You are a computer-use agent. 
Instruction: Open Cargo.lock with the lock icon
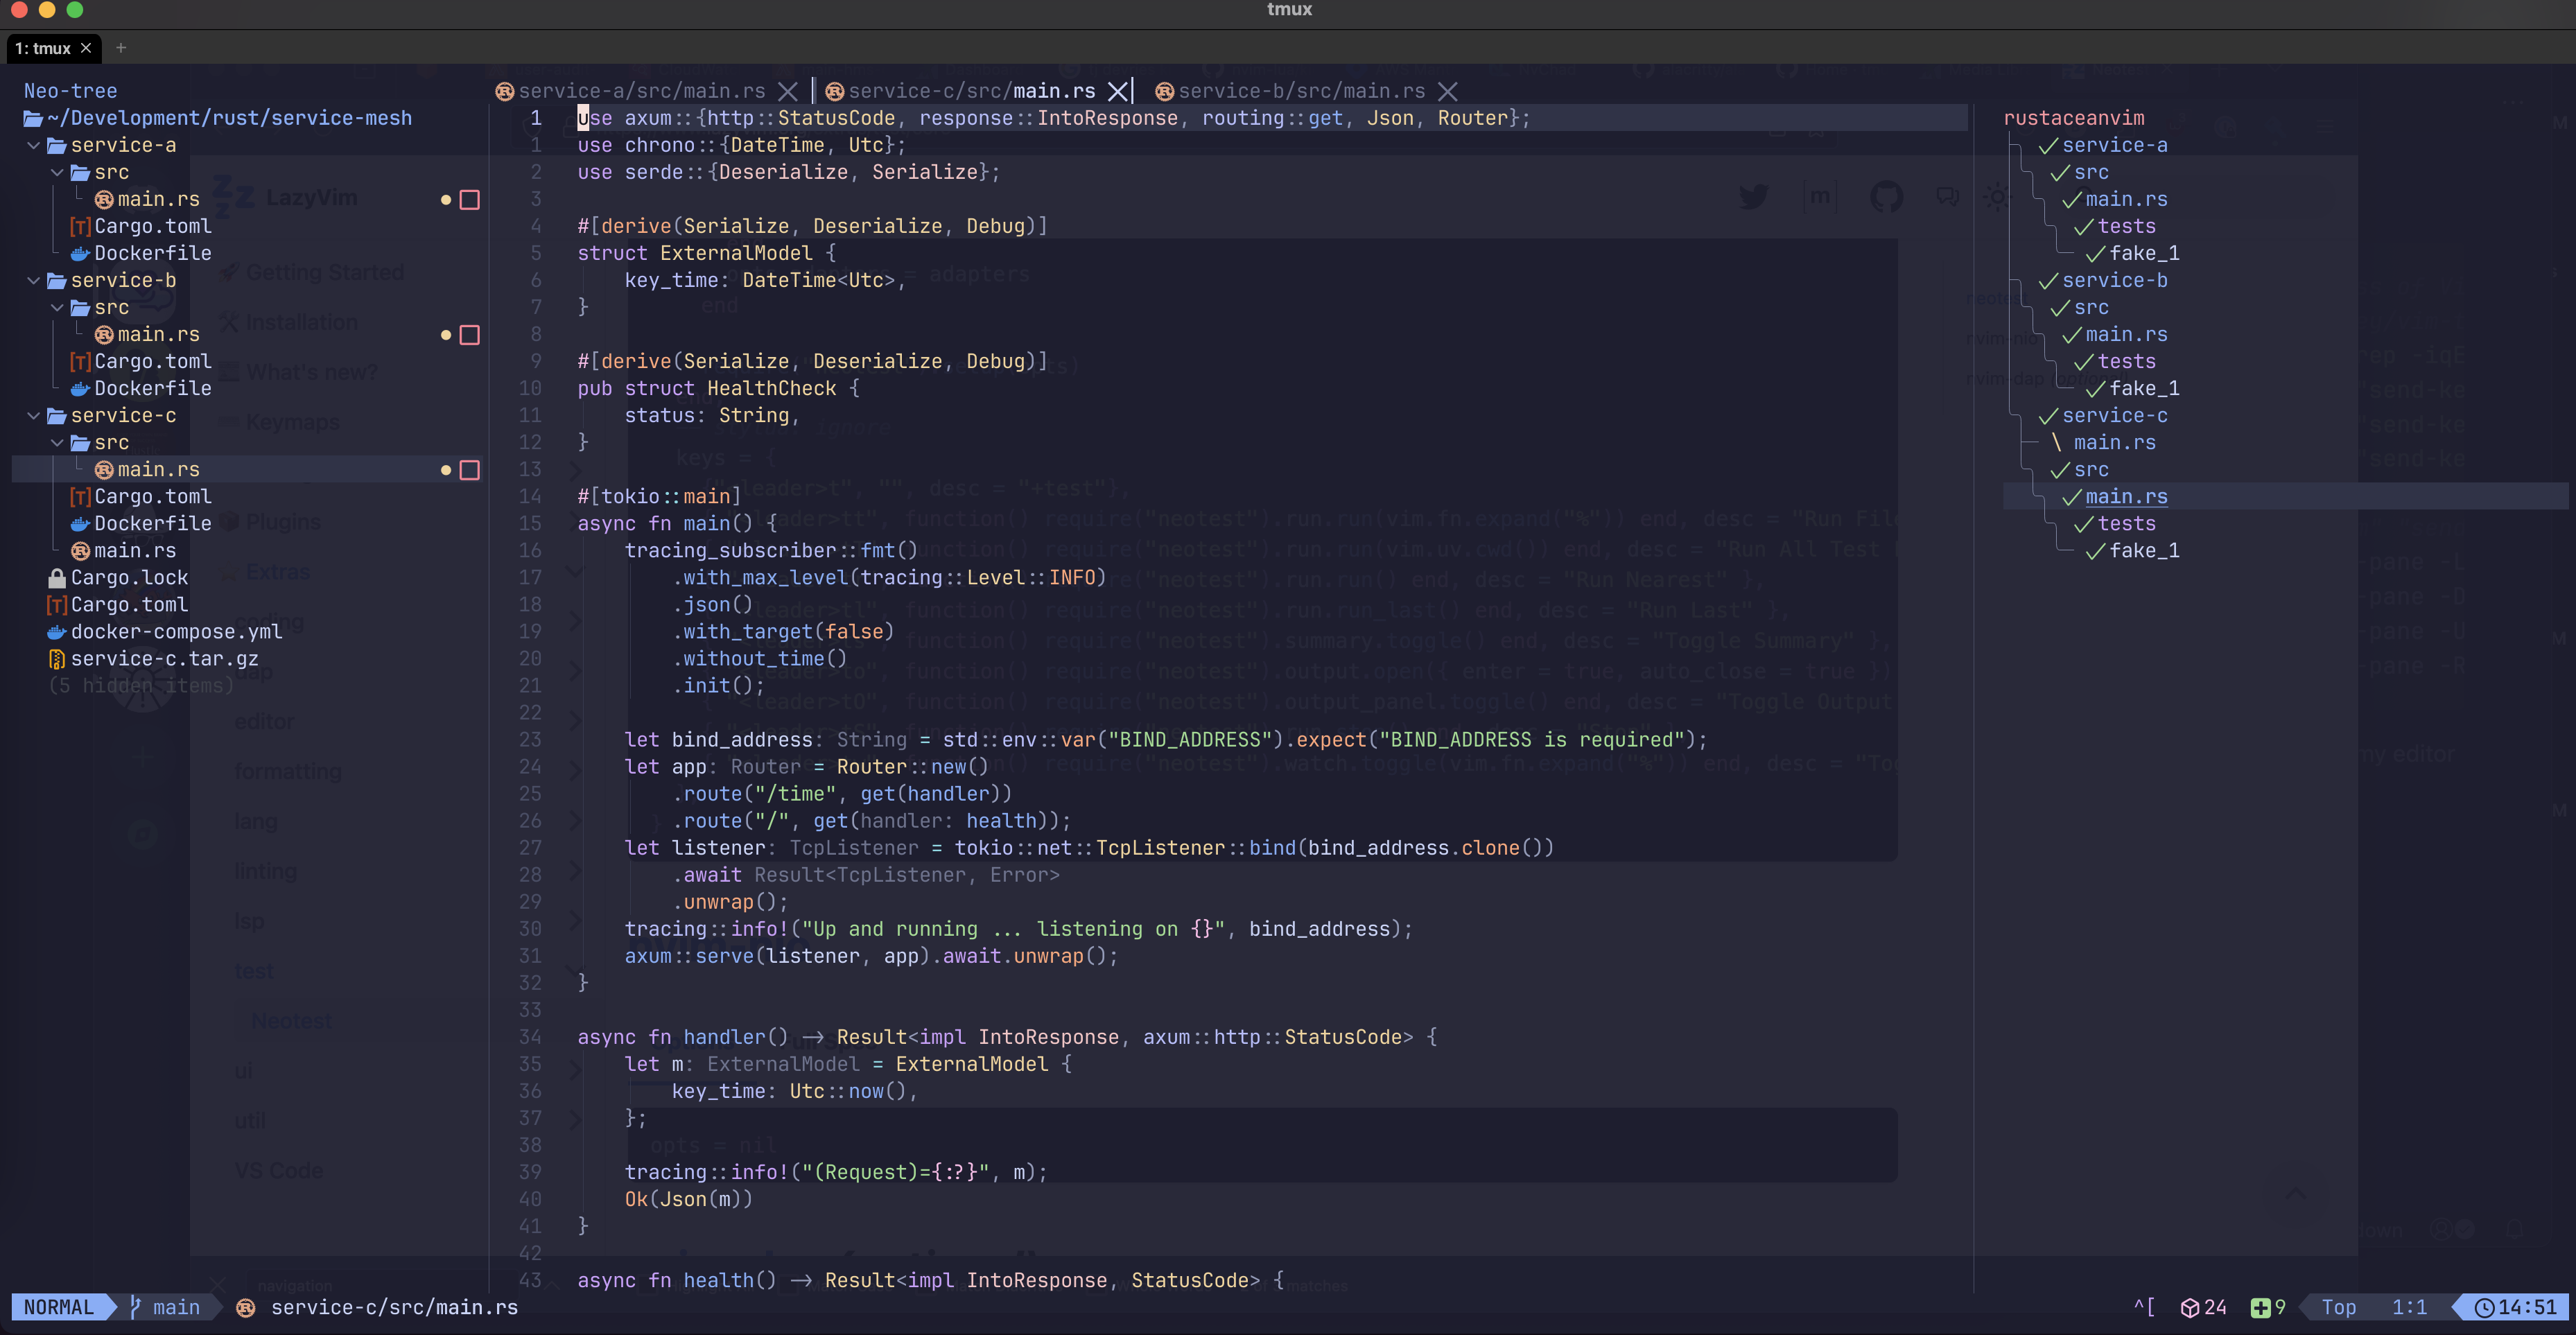129,577
